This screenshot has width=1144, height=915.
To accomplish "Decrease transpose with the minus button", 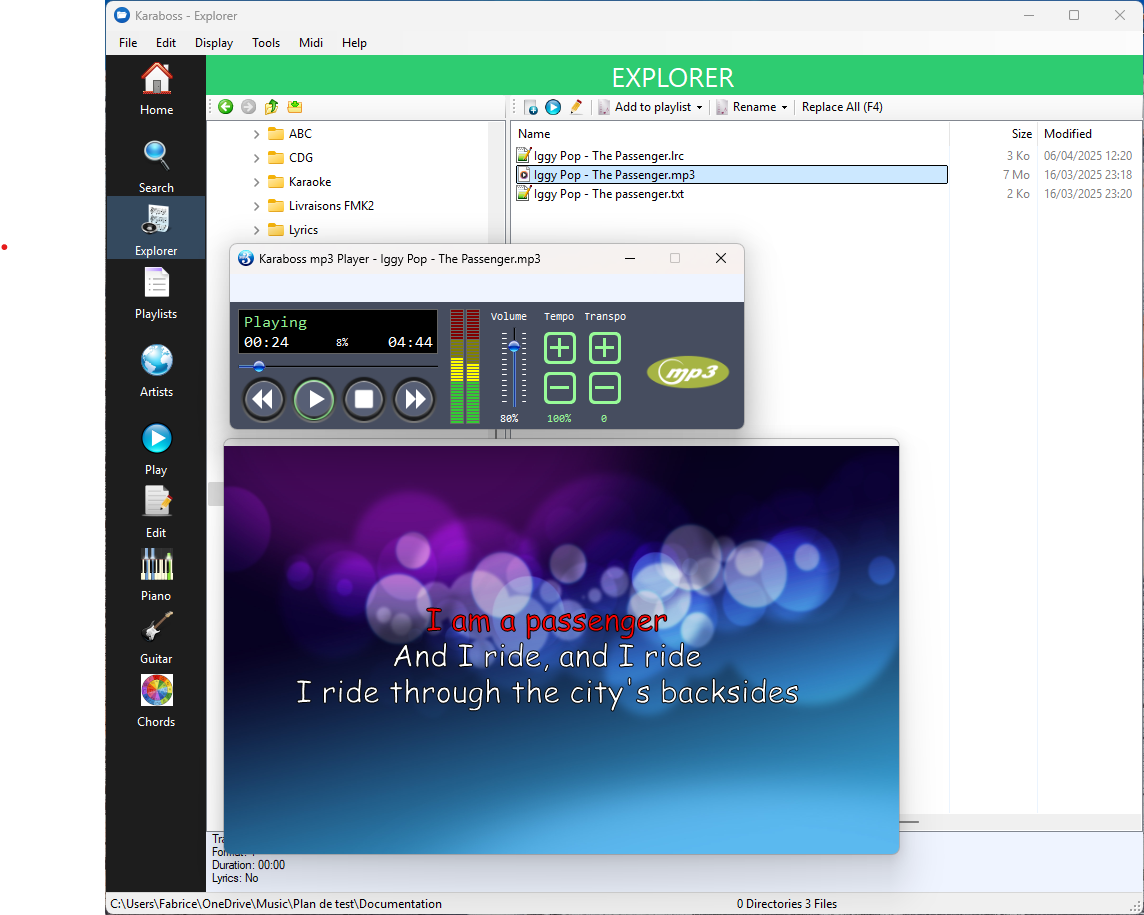I will pos(604,388).
